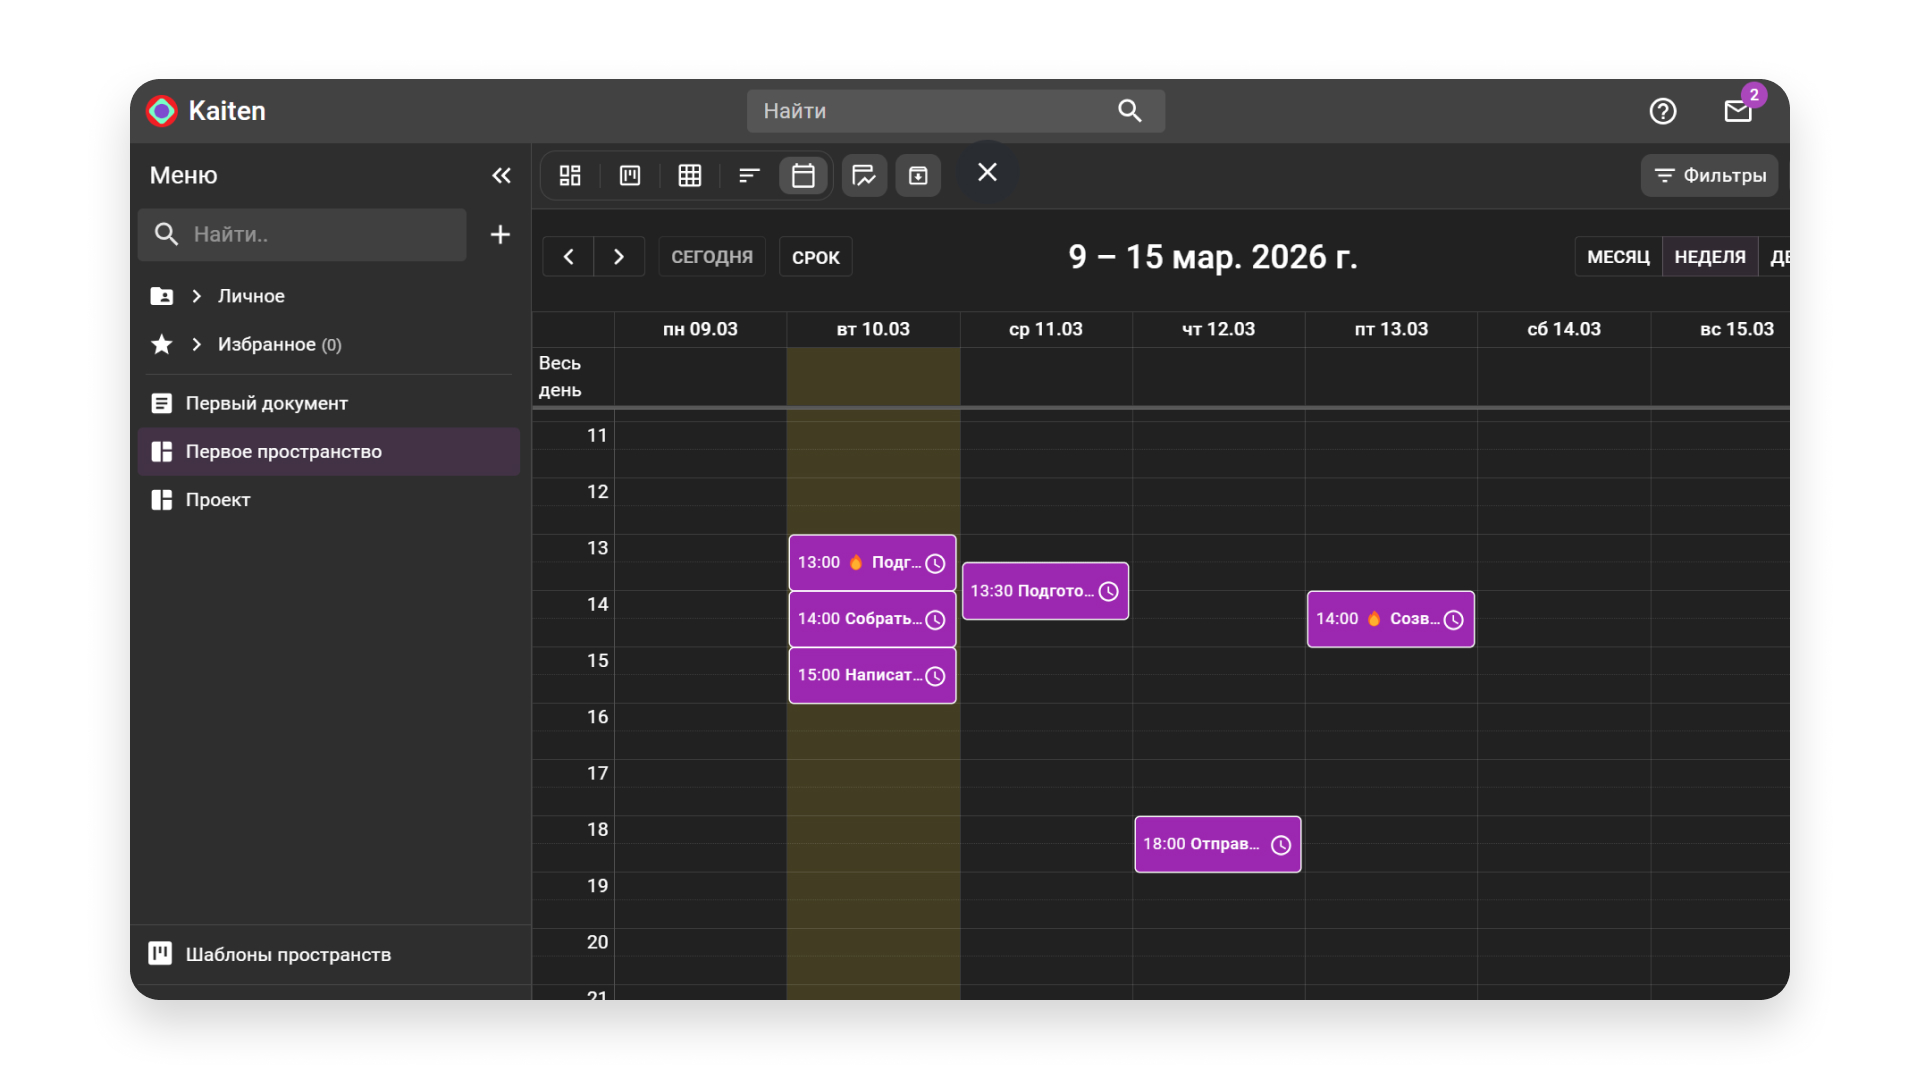Click the сб 14.03 column header

(1564, 329)
